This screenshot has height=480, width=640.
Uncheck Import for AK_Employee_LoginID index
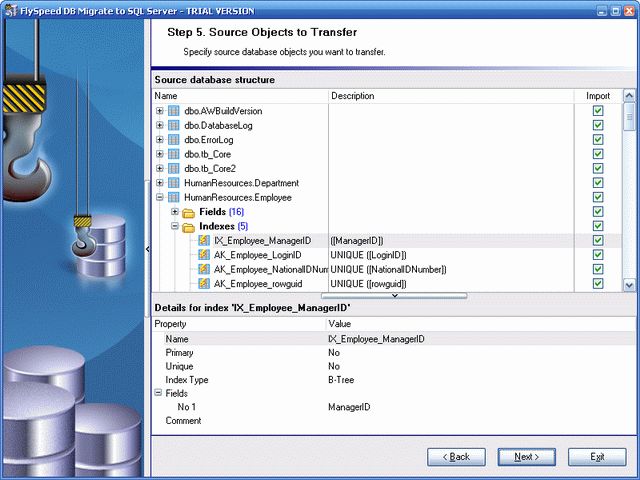tap(598, 255)
